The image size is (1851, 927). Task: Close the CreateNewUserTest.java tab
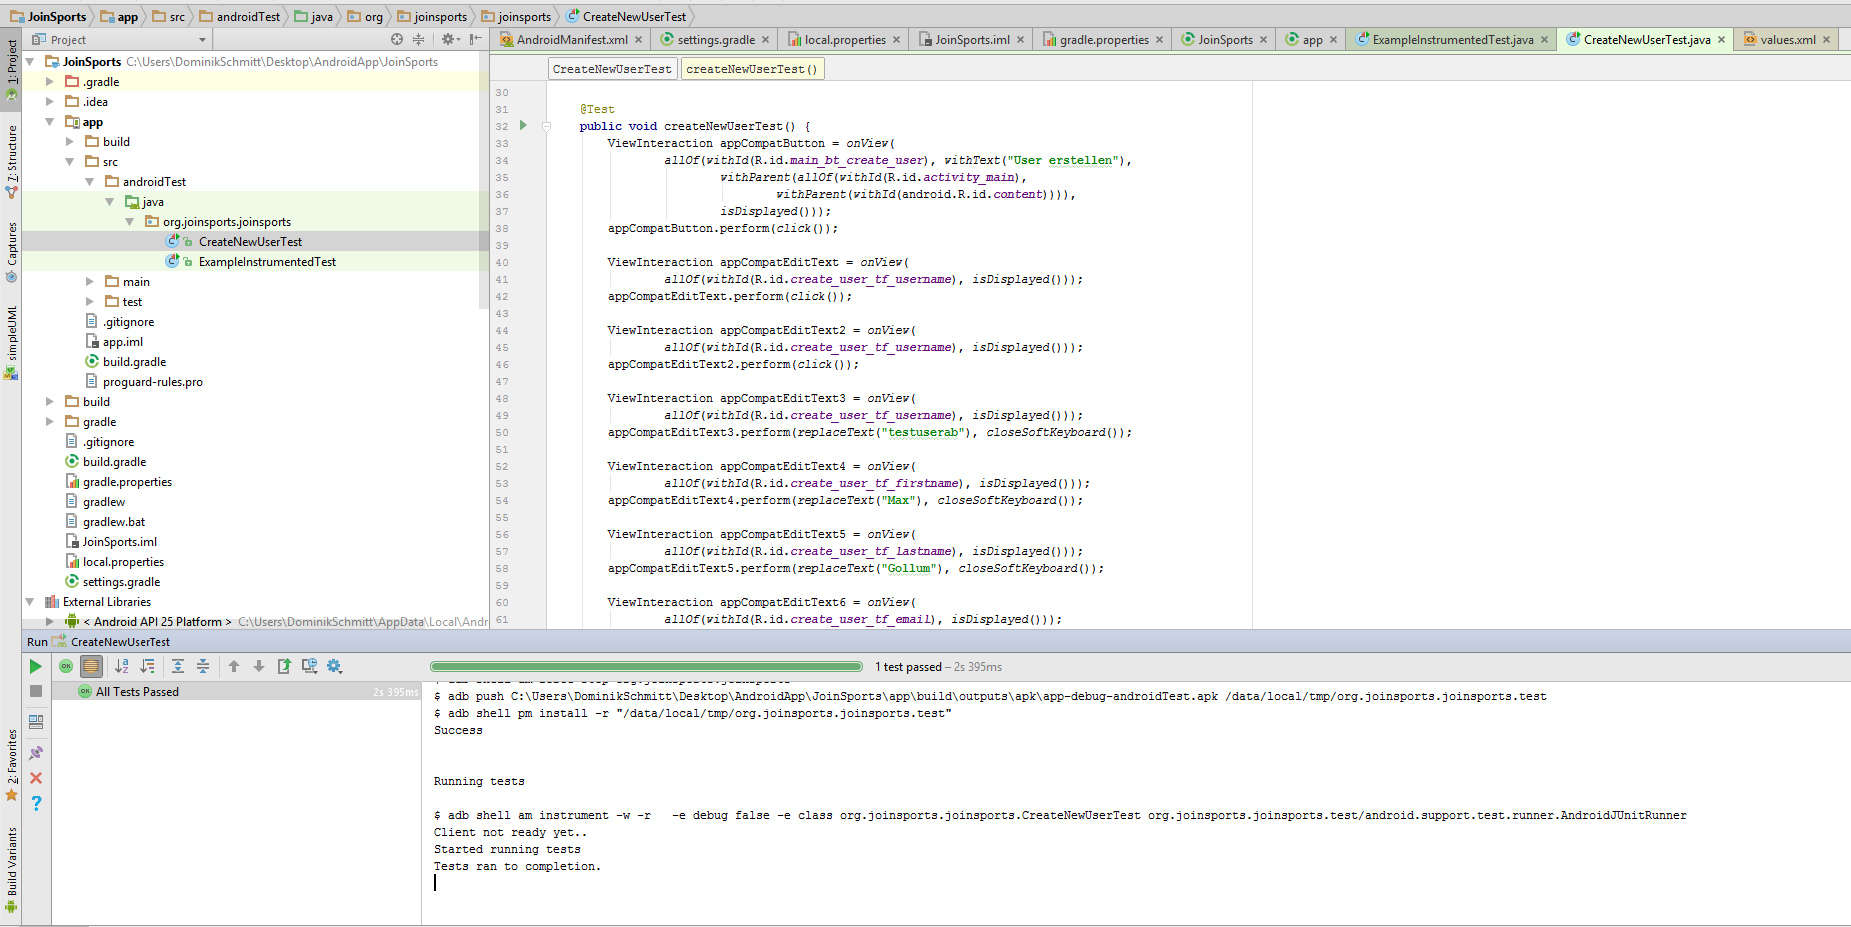pyautogui.click(x=1721, y=40)
